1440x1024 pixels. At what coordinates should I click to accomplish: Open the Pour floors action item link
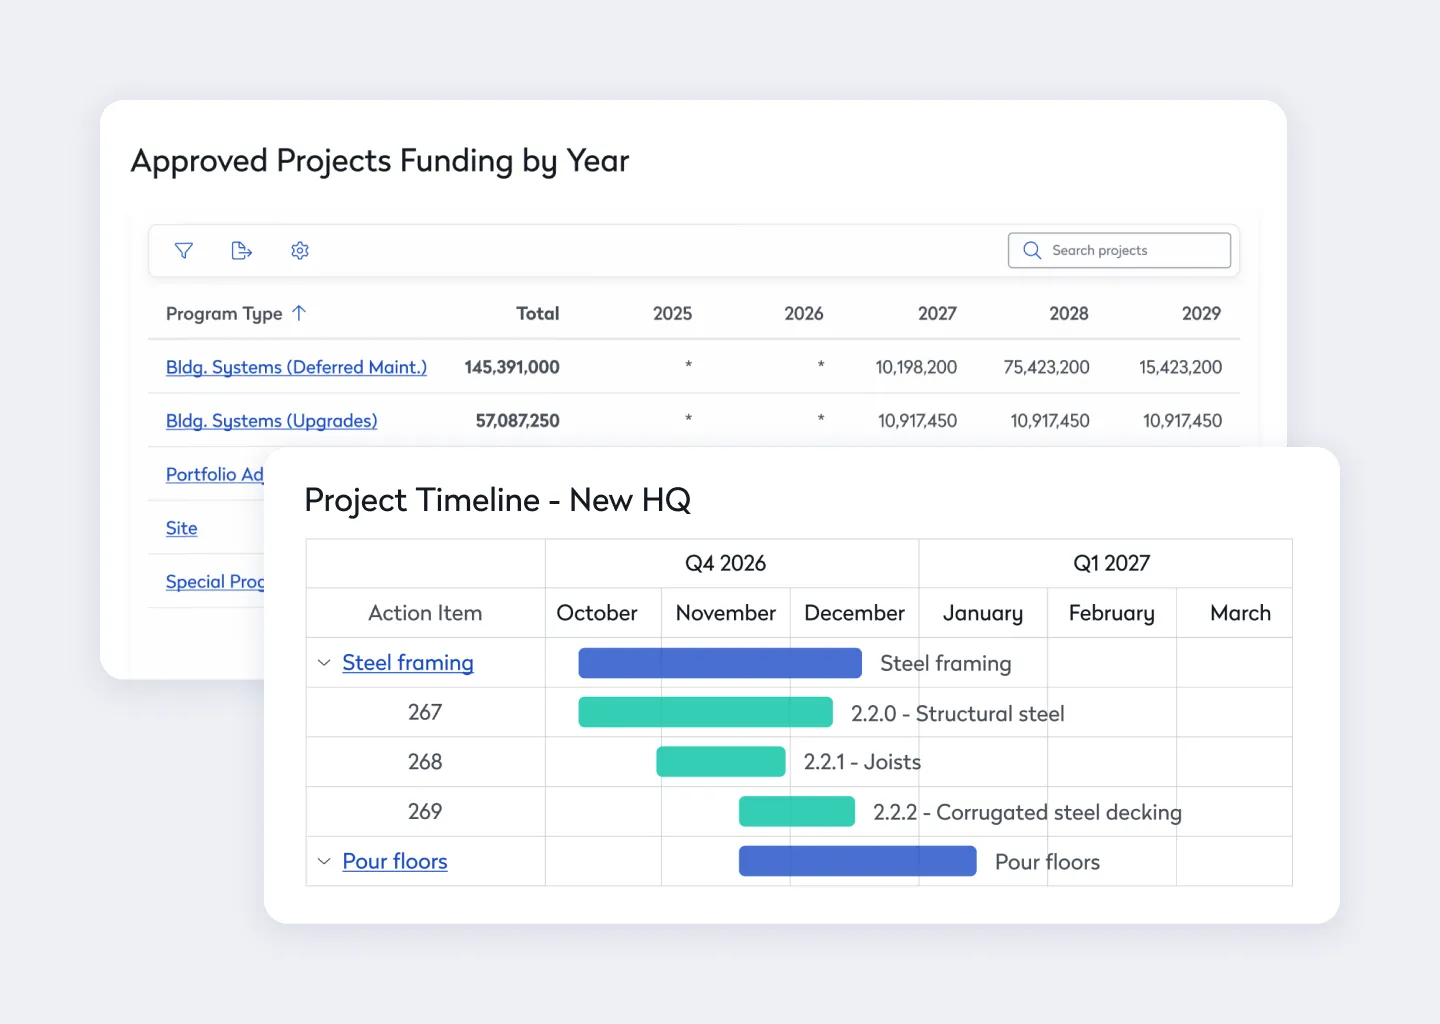pos(395,861)
